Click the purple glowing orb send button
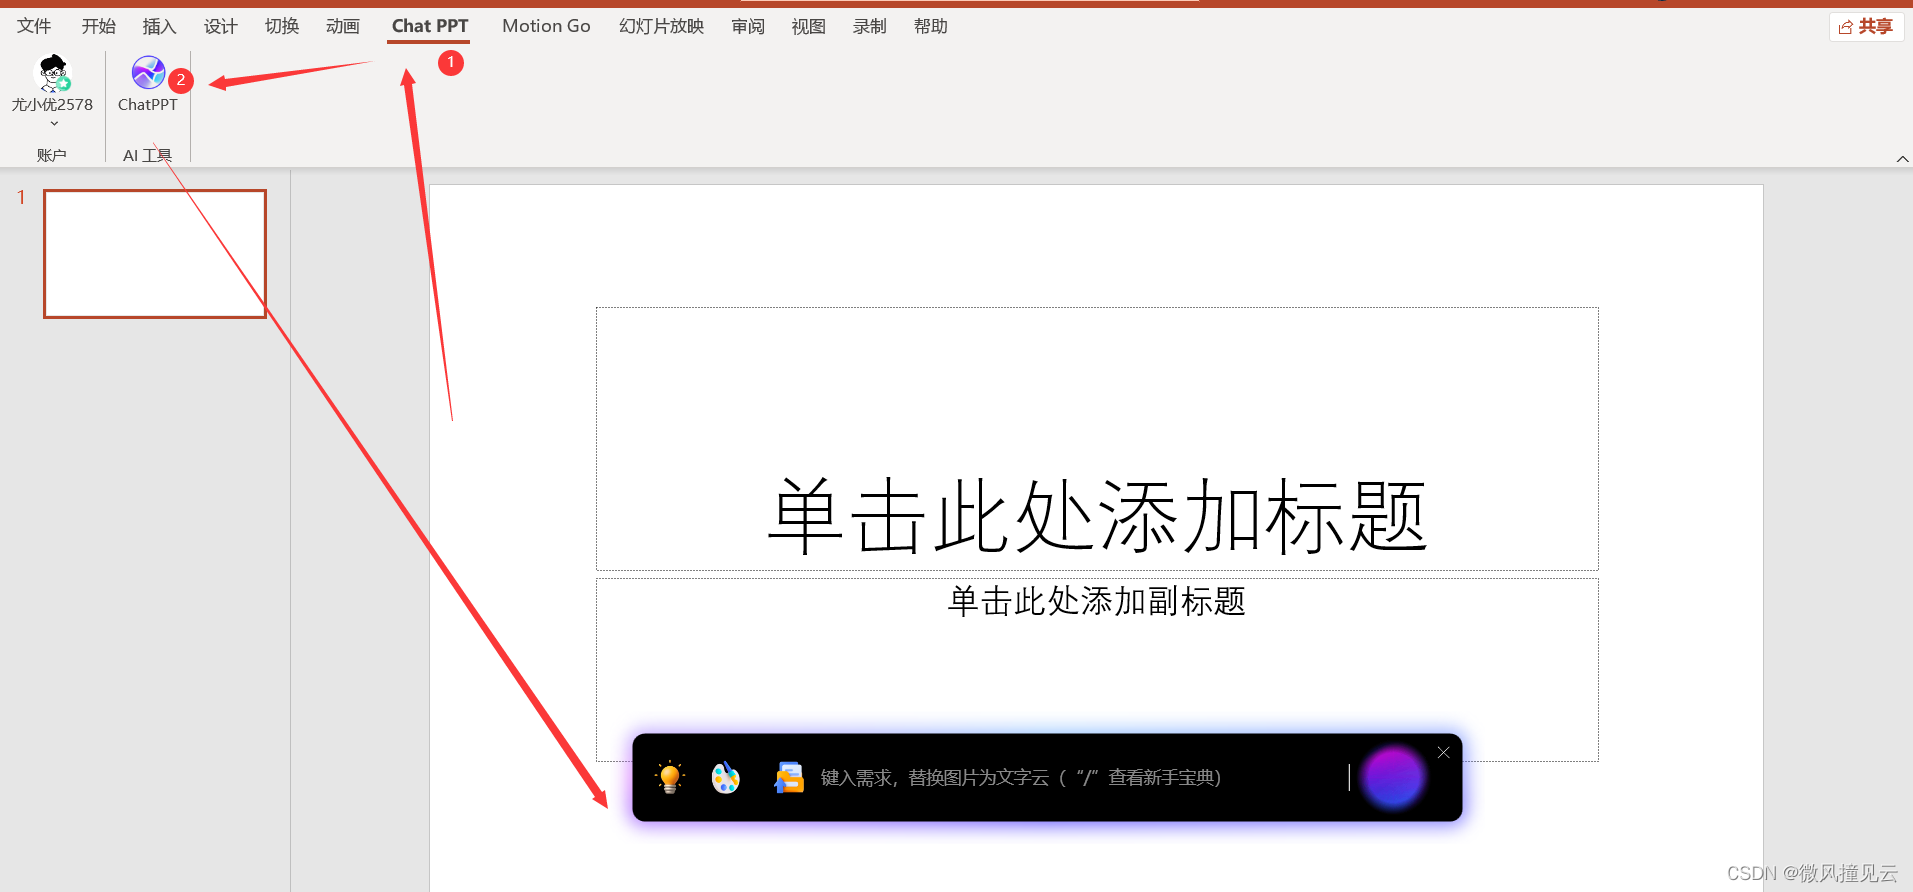 click(x=1393, y=777)
